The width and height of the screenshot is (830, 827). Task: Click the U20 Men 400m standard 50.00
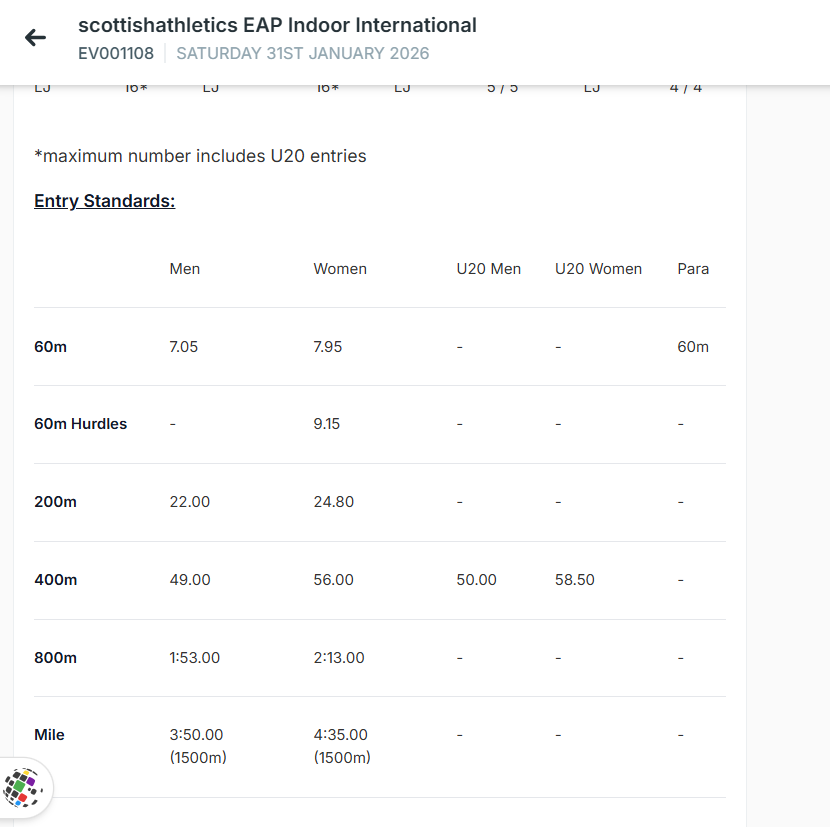point(477,580)
